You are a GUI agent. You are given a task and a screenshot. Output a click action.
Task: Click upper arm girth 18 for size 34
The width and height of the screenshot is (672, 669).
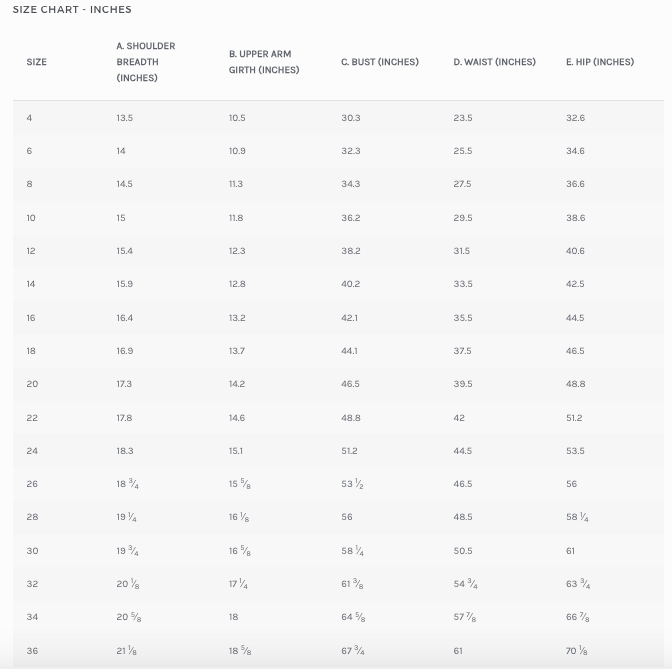(234, 617)
